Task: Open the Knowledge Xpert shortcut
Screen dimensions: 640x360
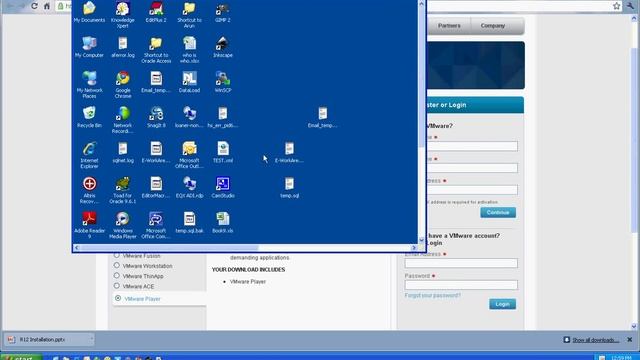Action: coord(122,15)
